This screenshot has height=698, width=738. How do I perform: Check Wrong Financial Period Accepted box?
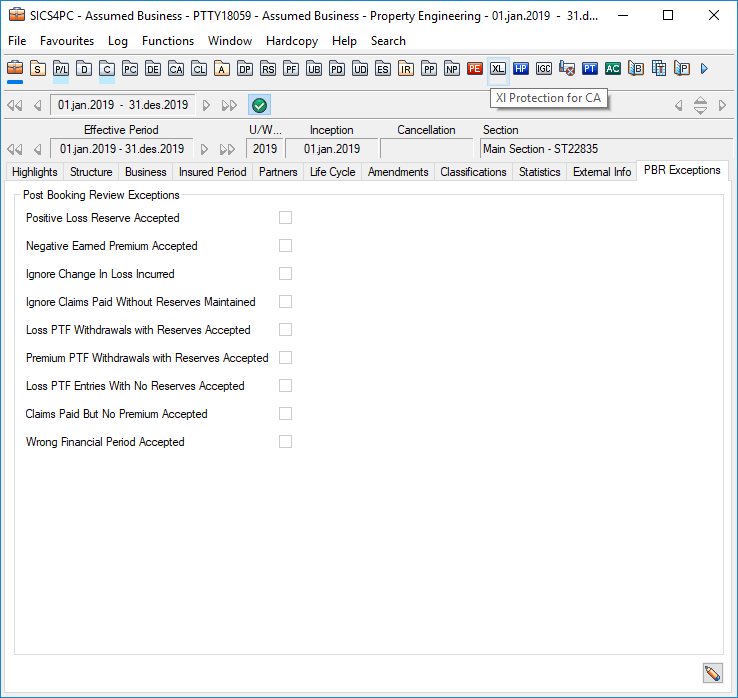(286, 442)
